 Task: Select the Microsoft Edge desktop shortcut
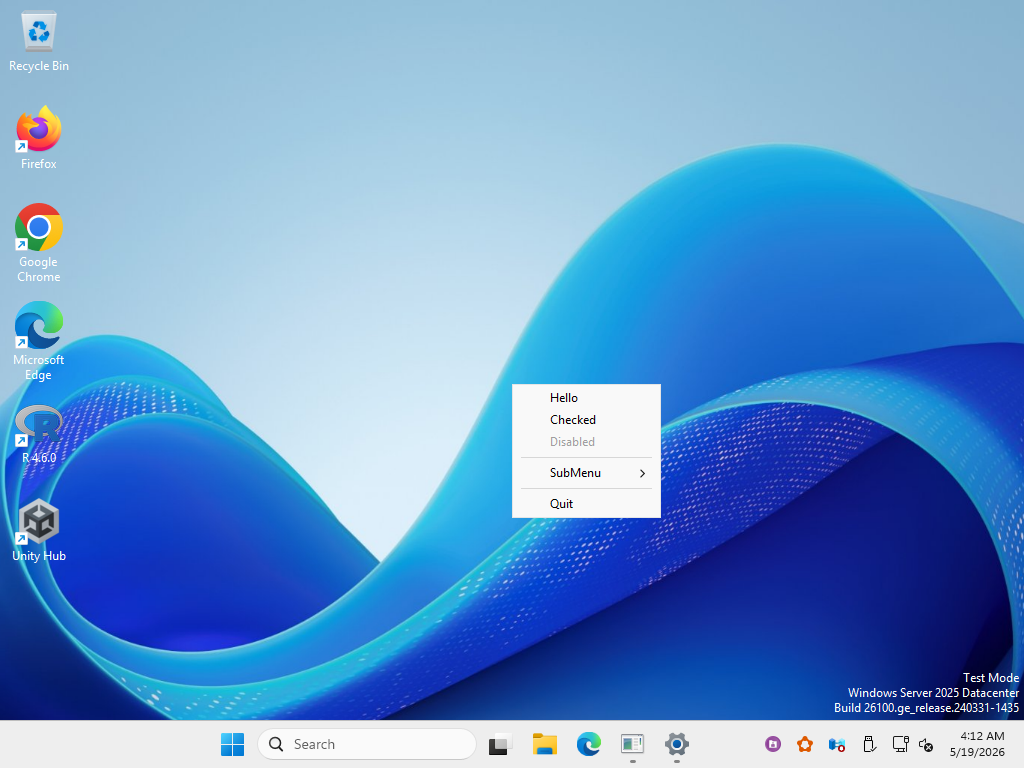39,341
